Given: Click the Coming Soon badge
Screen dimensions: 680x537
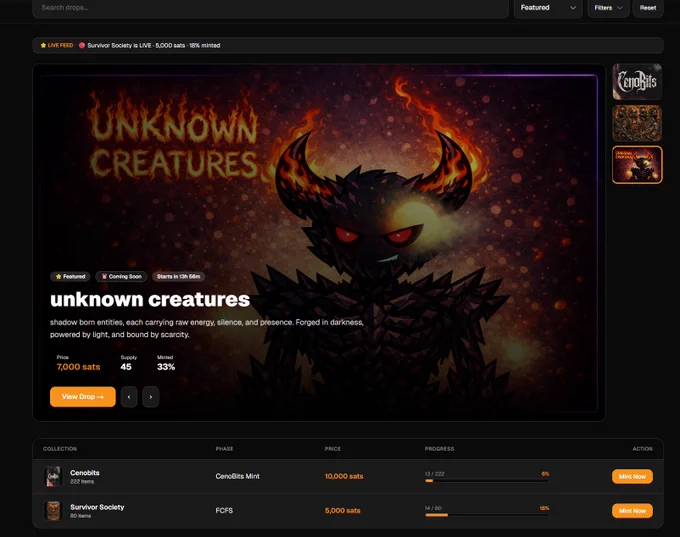Looking at the screenshot, I should 121,276.
